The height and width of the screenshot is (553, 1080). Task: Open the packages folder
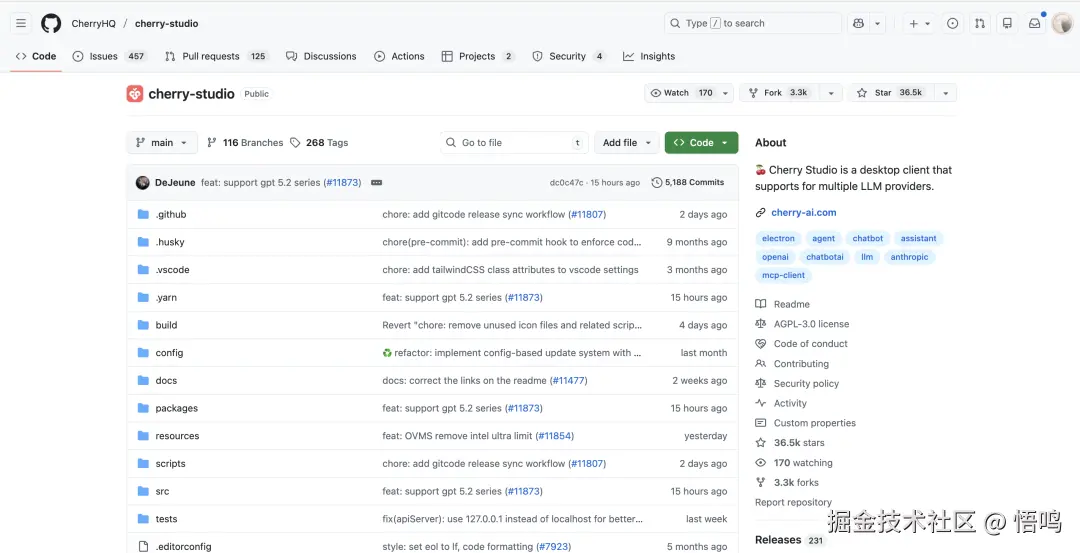[x=176, y=408]
